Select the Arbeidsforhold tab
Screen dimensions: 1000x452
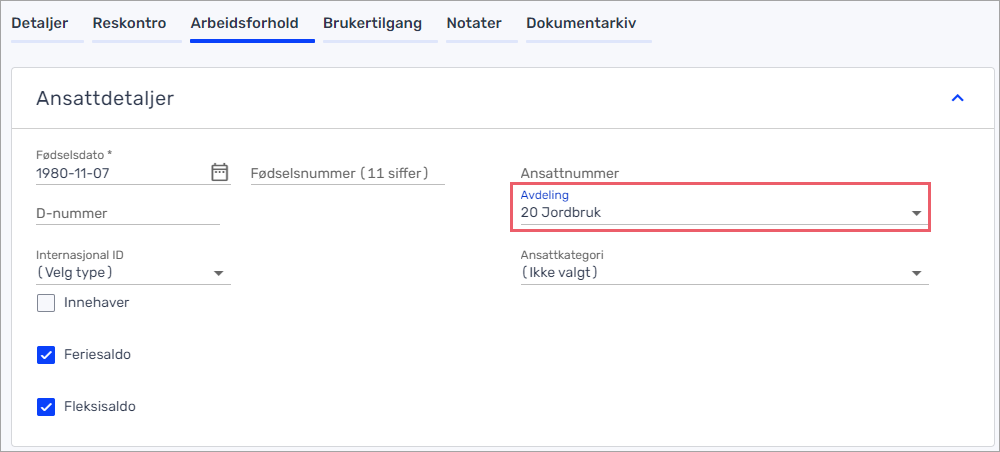pos(252,23)
